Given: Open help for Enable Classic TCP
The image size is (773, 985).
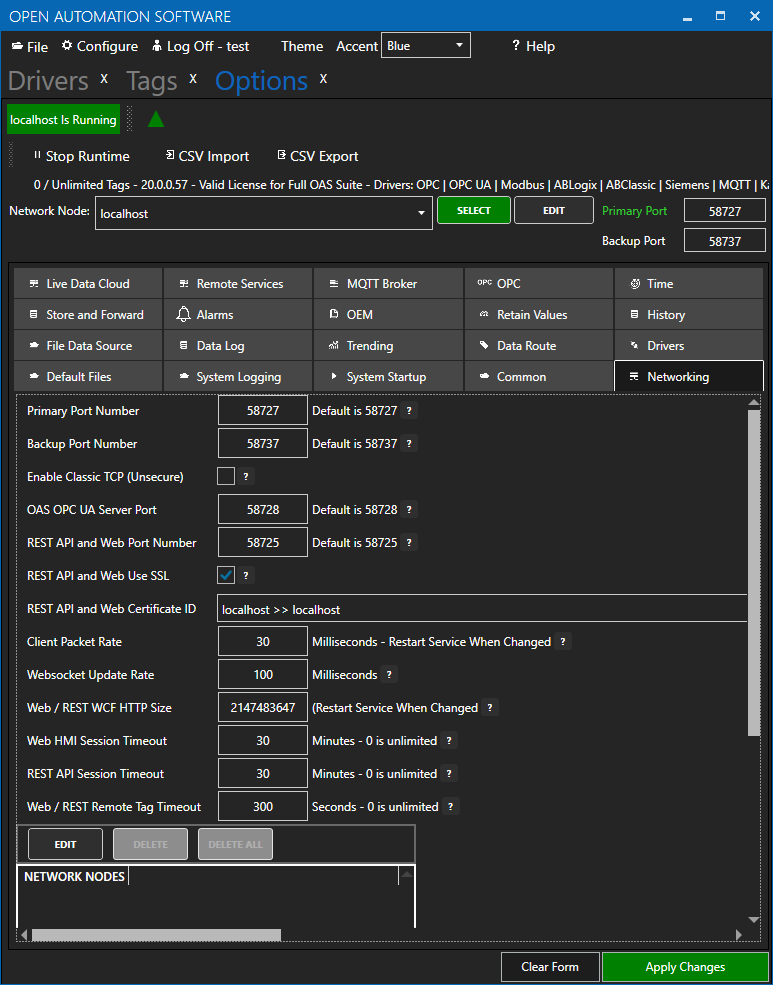Looking at the screenshot, I should point(246,477).
